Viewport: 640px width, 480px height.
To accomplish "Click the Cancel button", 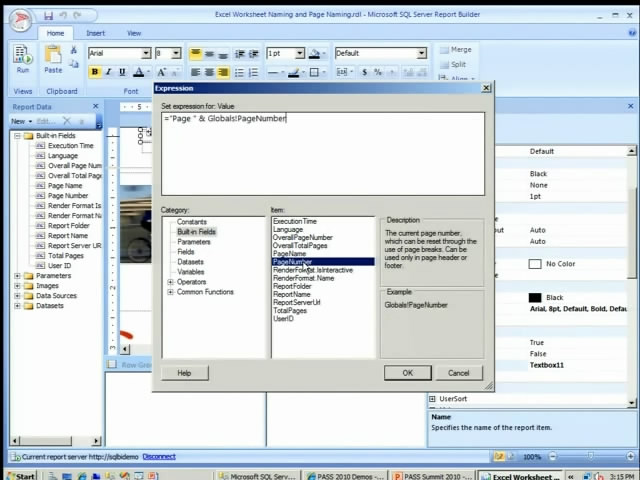I will 459,373.
